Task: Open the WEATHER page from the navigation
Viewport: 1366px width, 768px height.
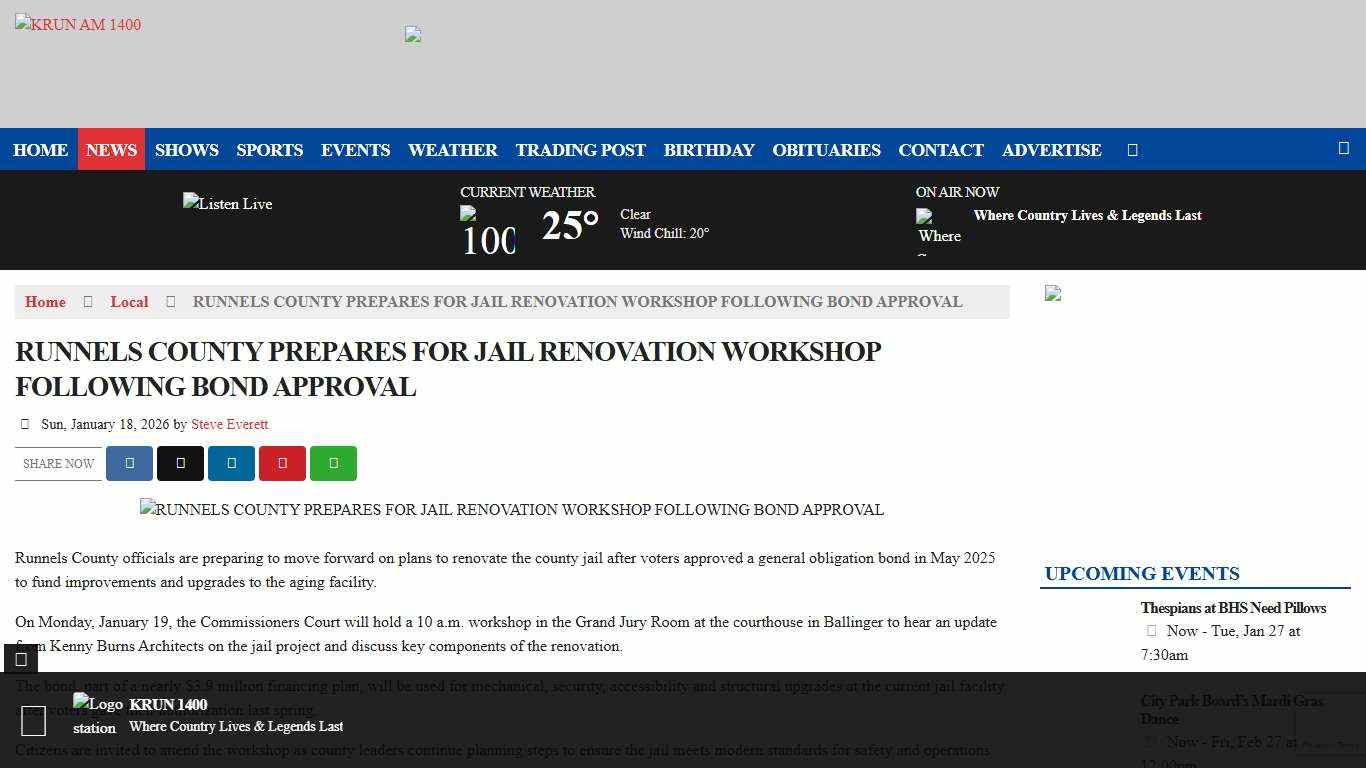Action: click(x=452, y=149)
